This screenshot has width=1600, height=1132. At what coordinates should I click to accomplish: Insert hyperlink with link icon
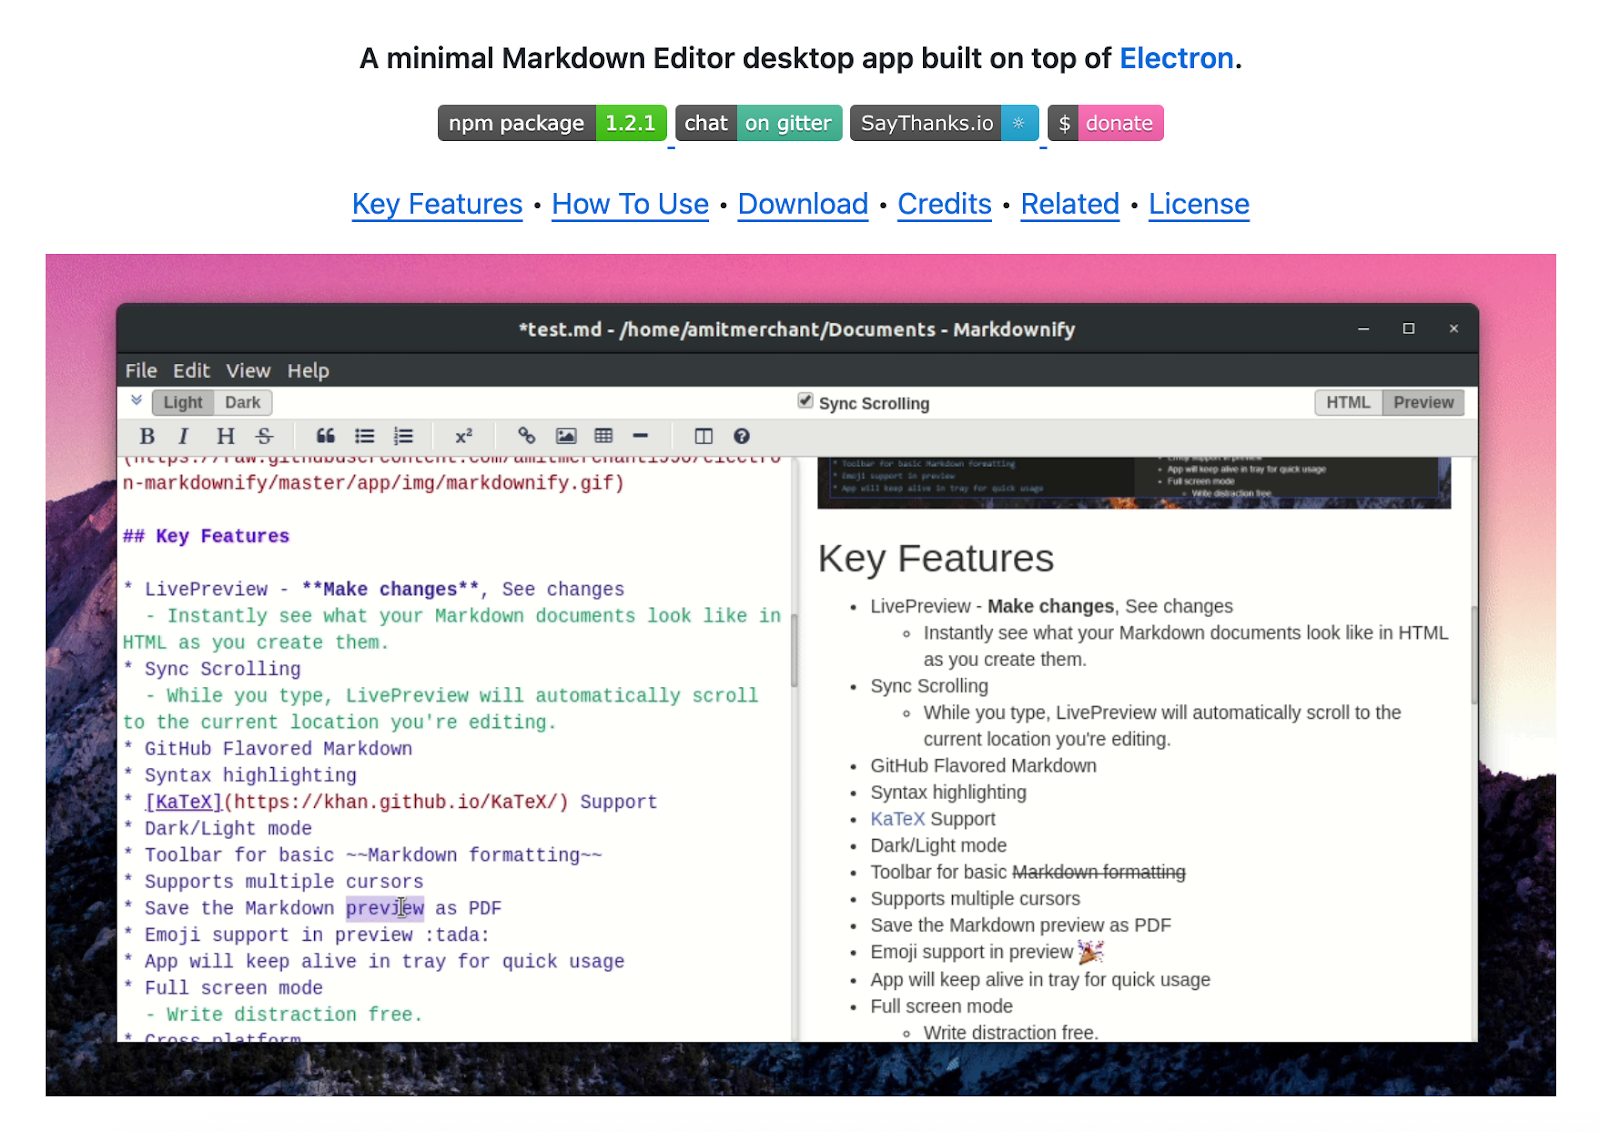tap(527, 436)
